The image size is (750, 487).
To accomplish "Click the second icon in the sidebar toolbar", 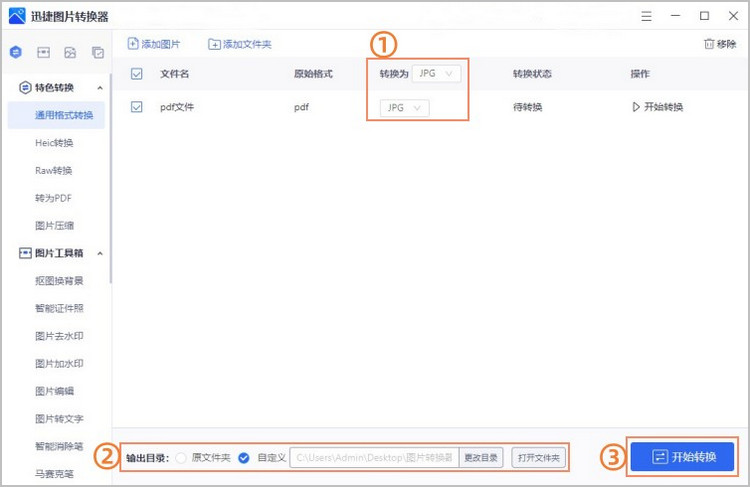I will pos(43,52).
